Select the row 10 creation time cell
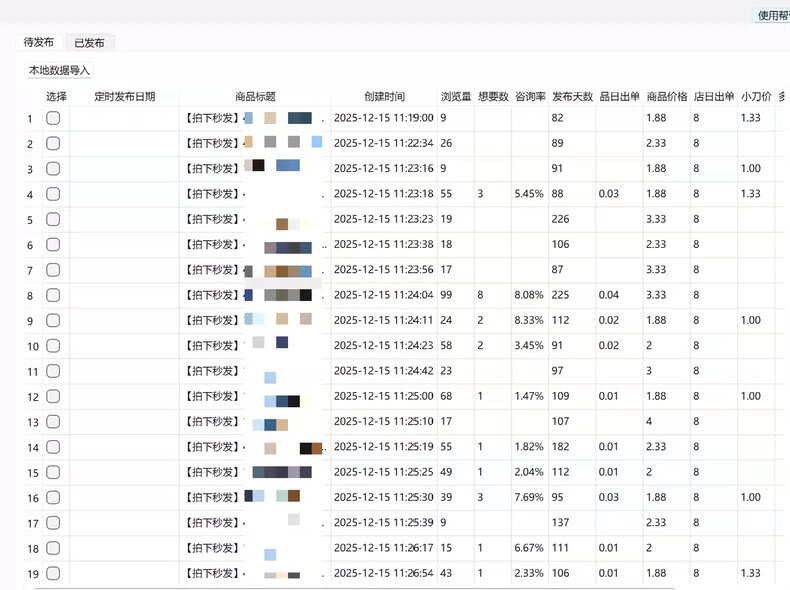 point(384,346)
